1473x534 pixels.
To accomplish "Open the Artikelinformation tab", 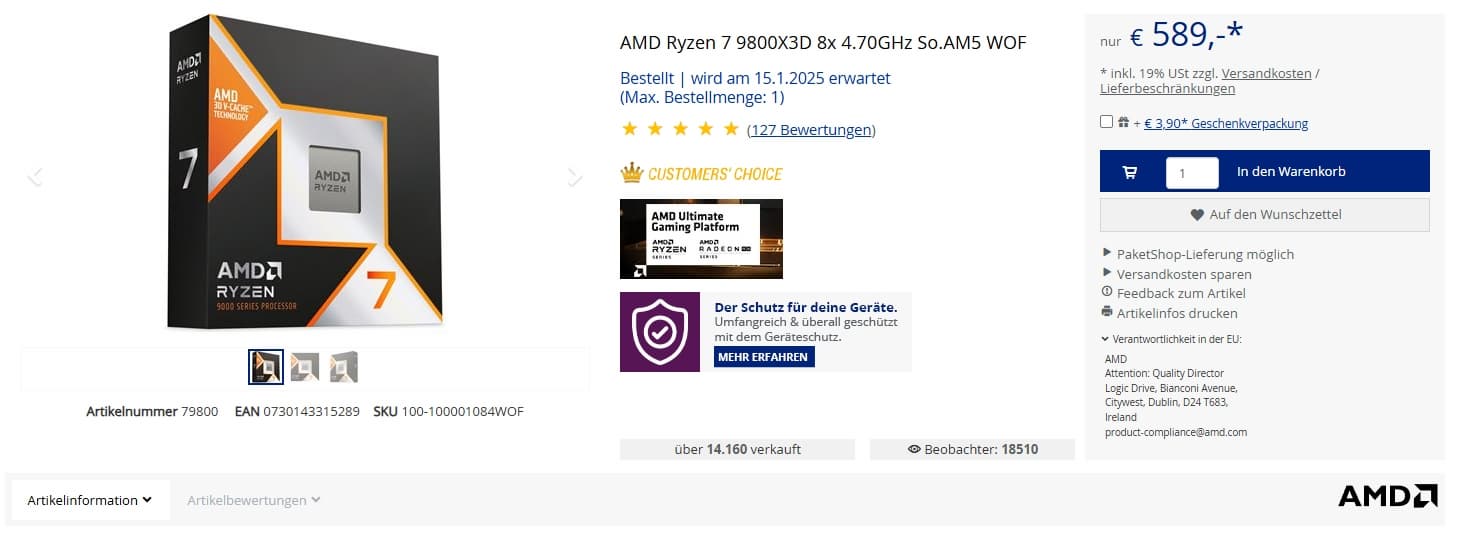I will [x=90, y=500].
